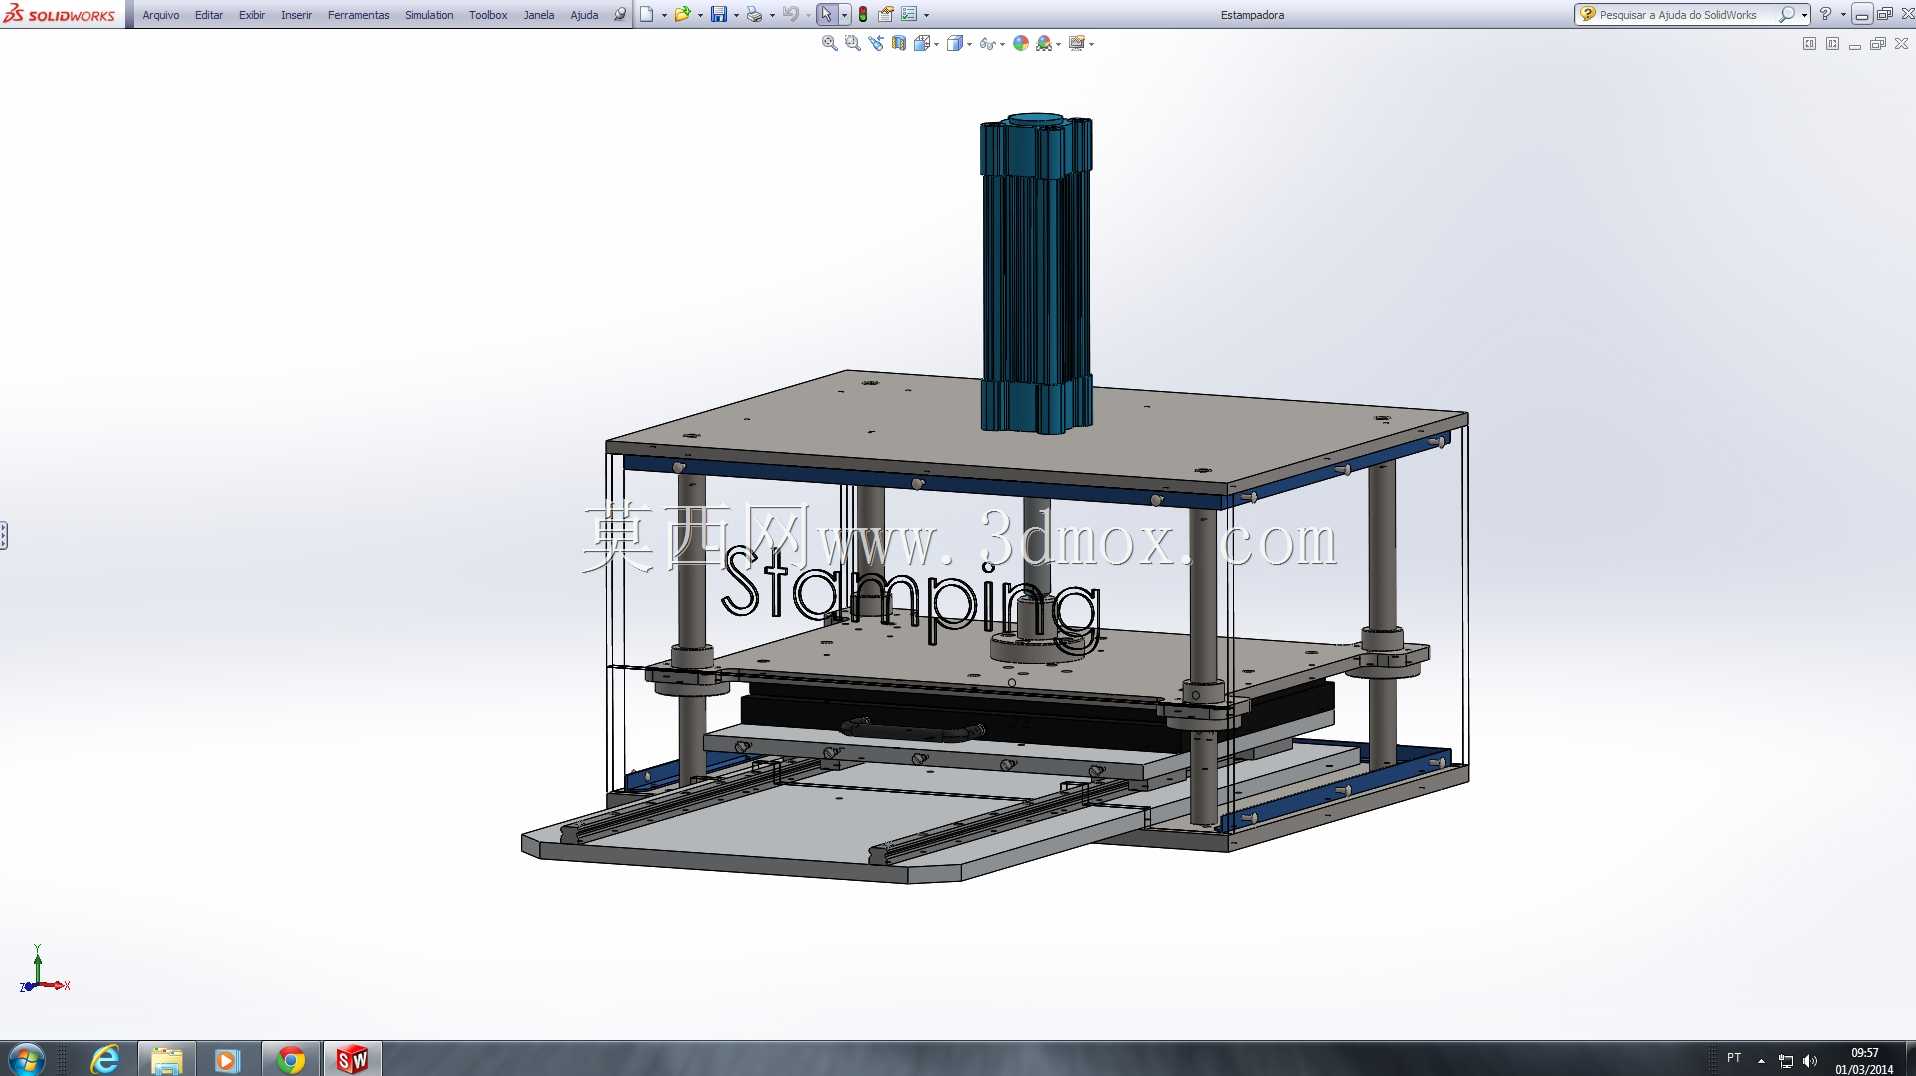
Task: Expand View Orientation dropdown arrow
Action: tap(936, 44)
